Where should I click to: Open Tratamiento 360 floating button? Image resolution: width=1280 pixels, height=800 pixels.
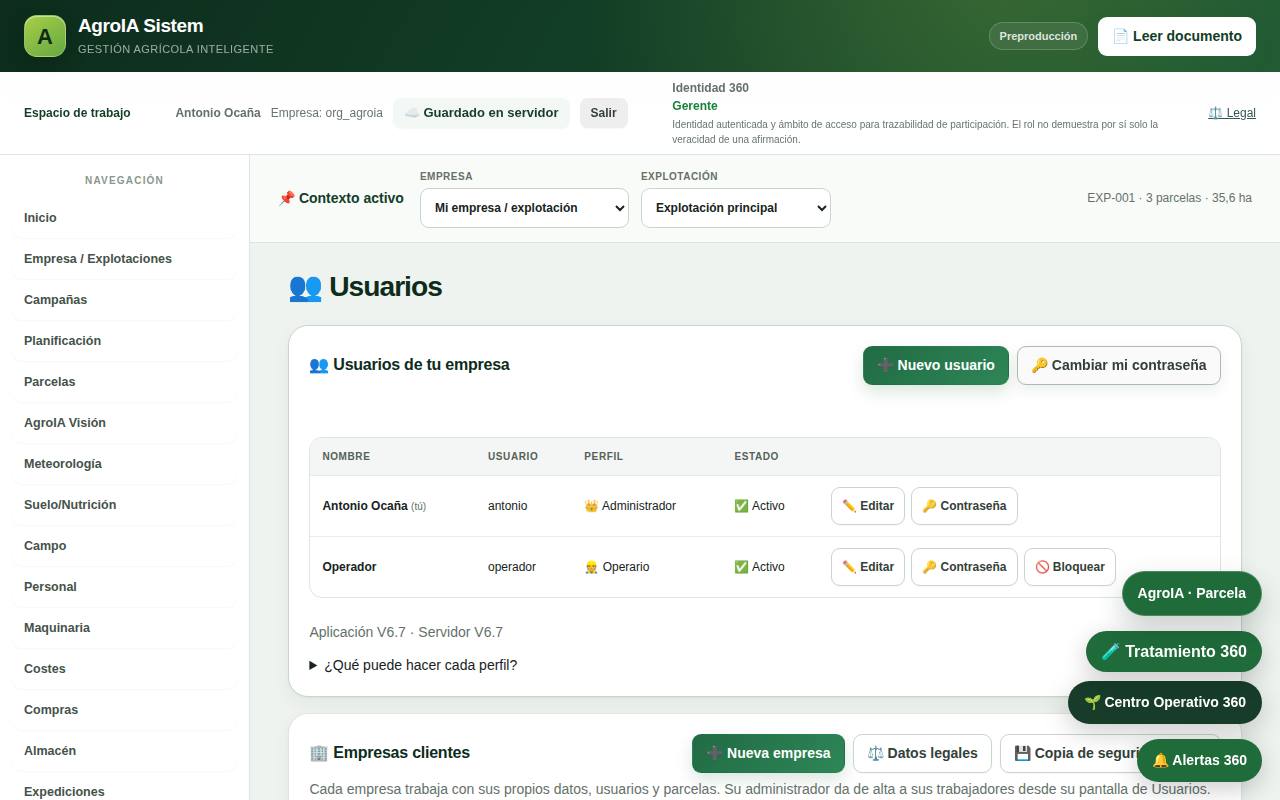1174,651
